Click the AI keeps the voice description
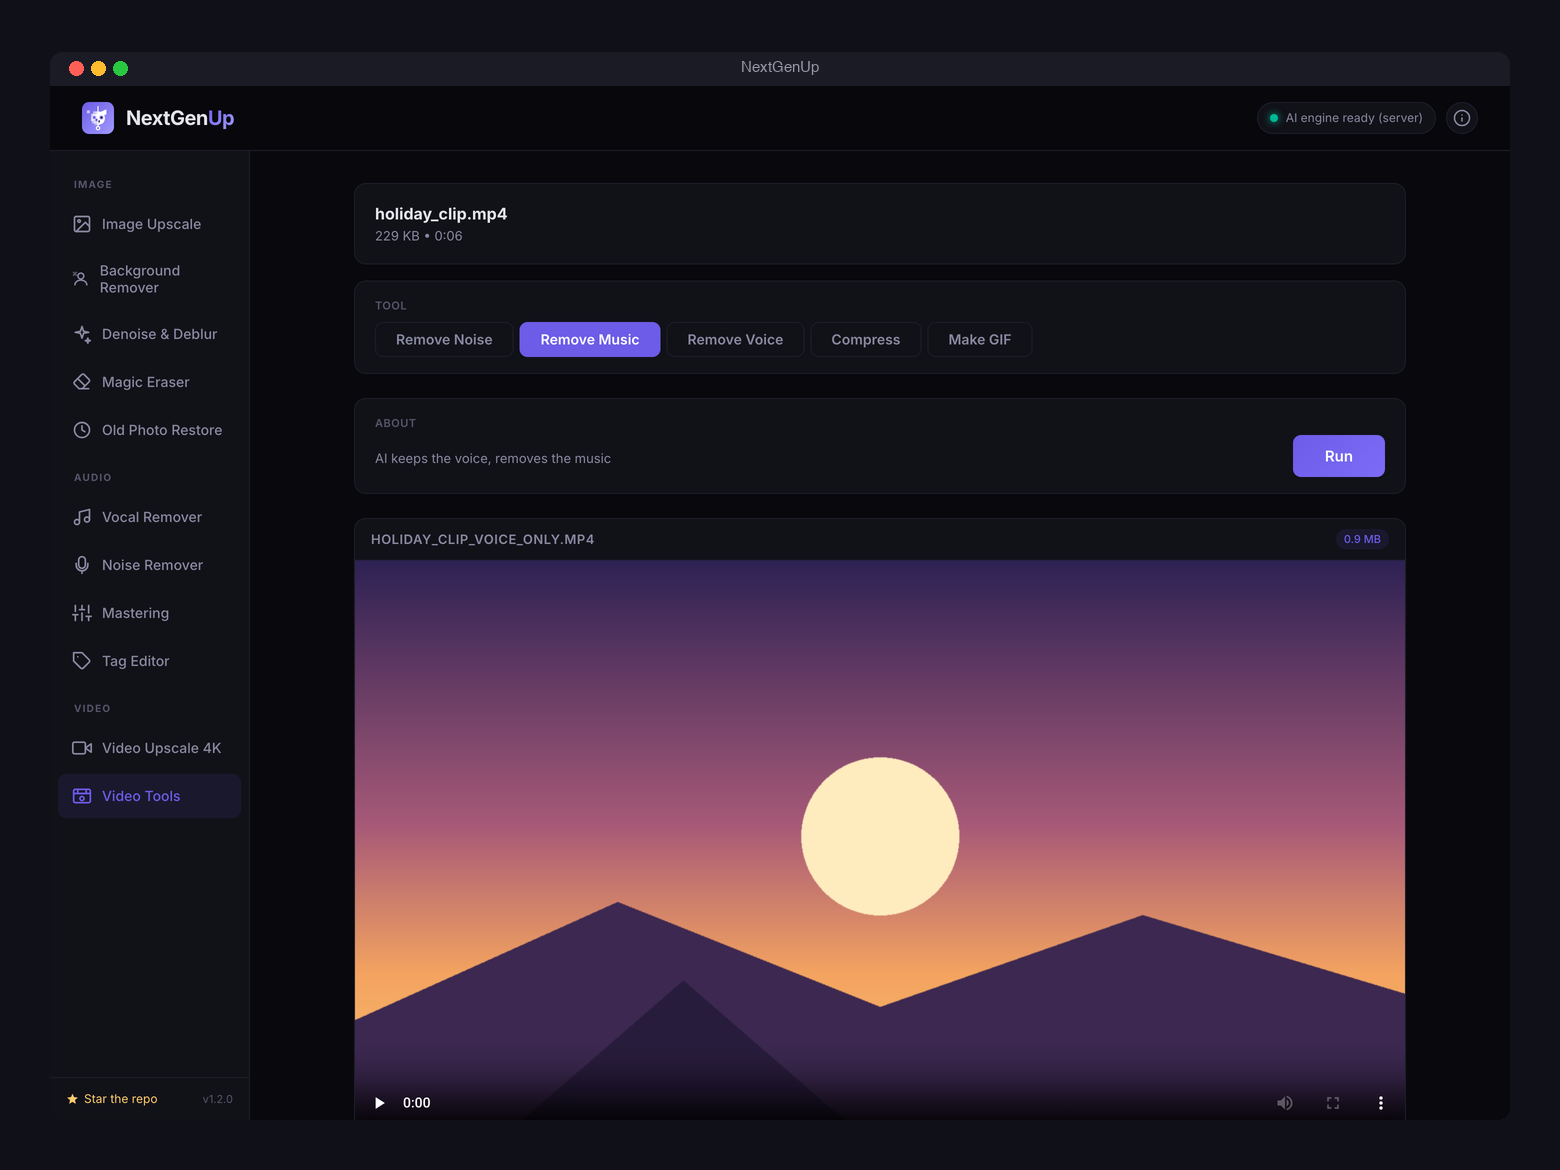Screen dimensions: 1560x1170 493,459
